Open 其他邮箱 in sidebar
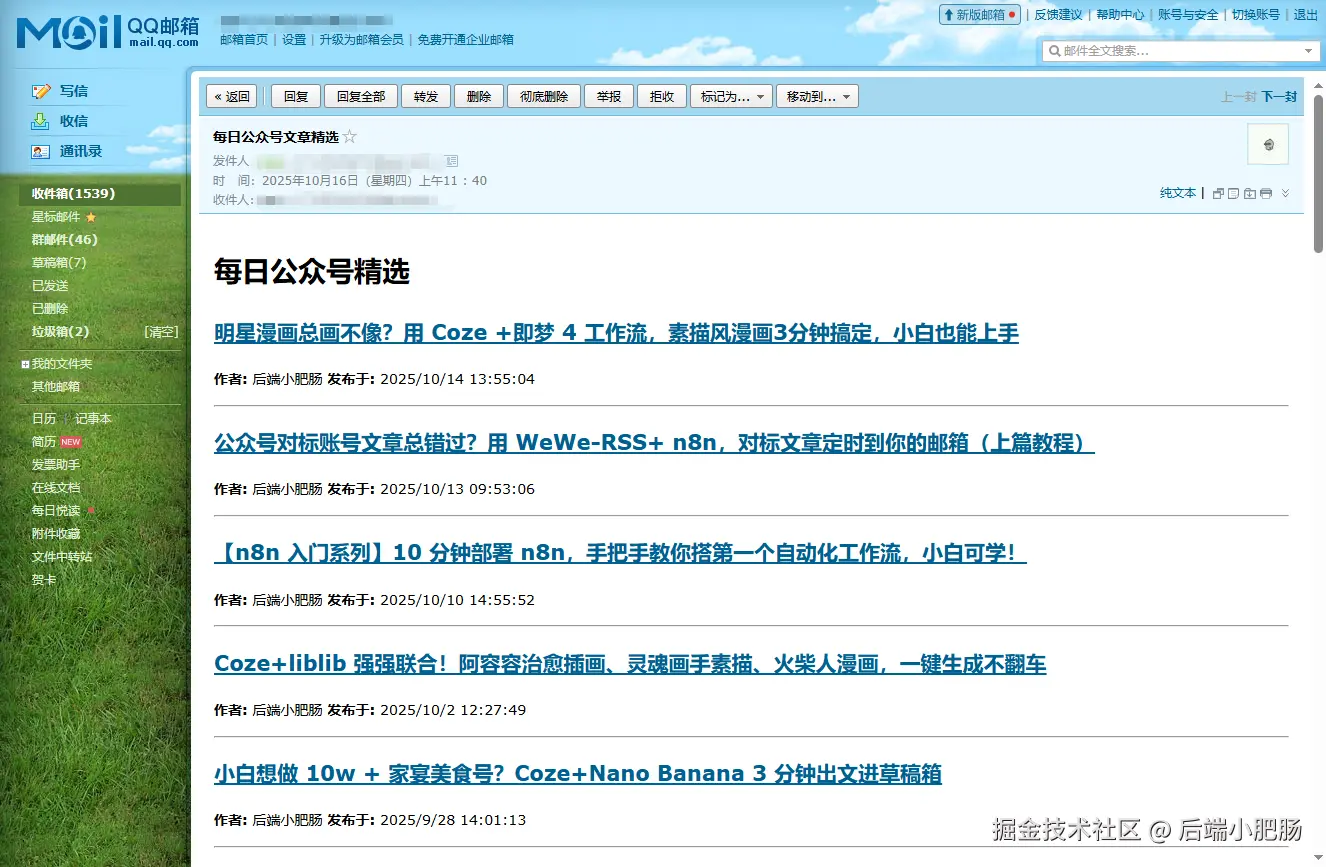 56,387
